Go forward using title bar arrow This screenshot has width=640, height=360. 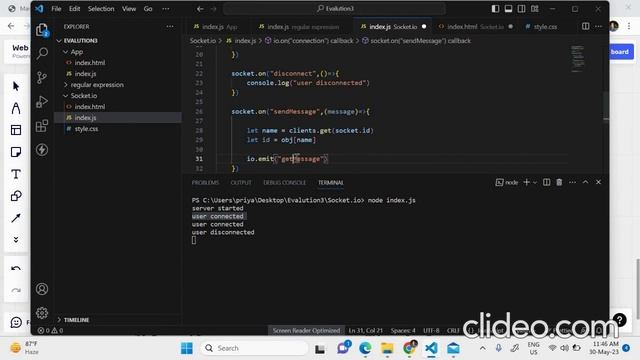(213, 9)
